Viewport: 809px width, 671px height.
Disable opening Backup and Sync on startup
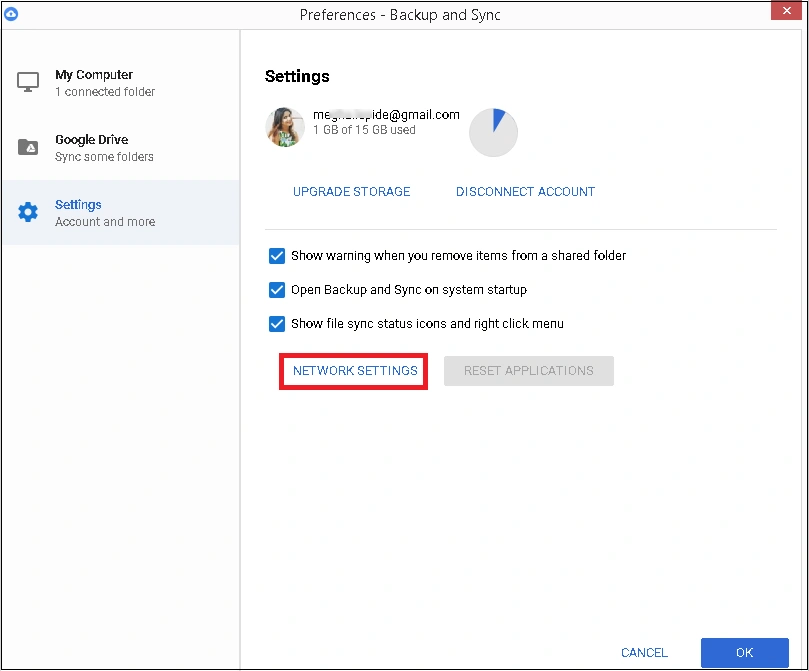[277, 290]
